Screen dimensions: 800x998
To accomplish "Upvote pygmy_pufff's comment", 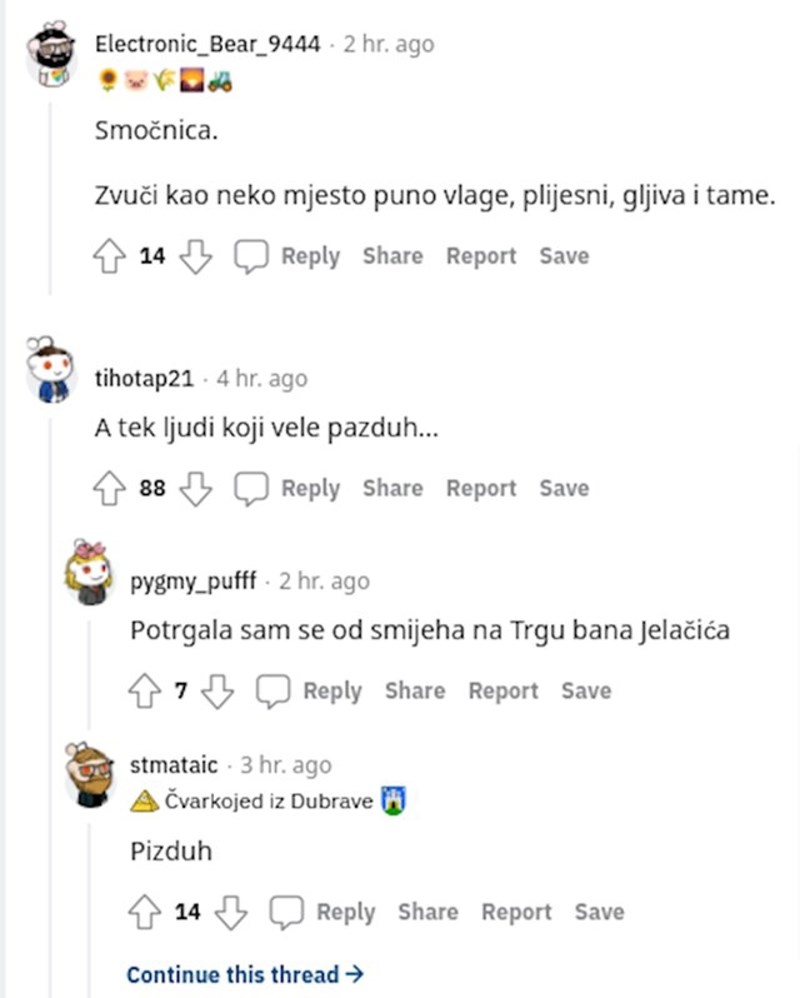I will tap(142, 691).
